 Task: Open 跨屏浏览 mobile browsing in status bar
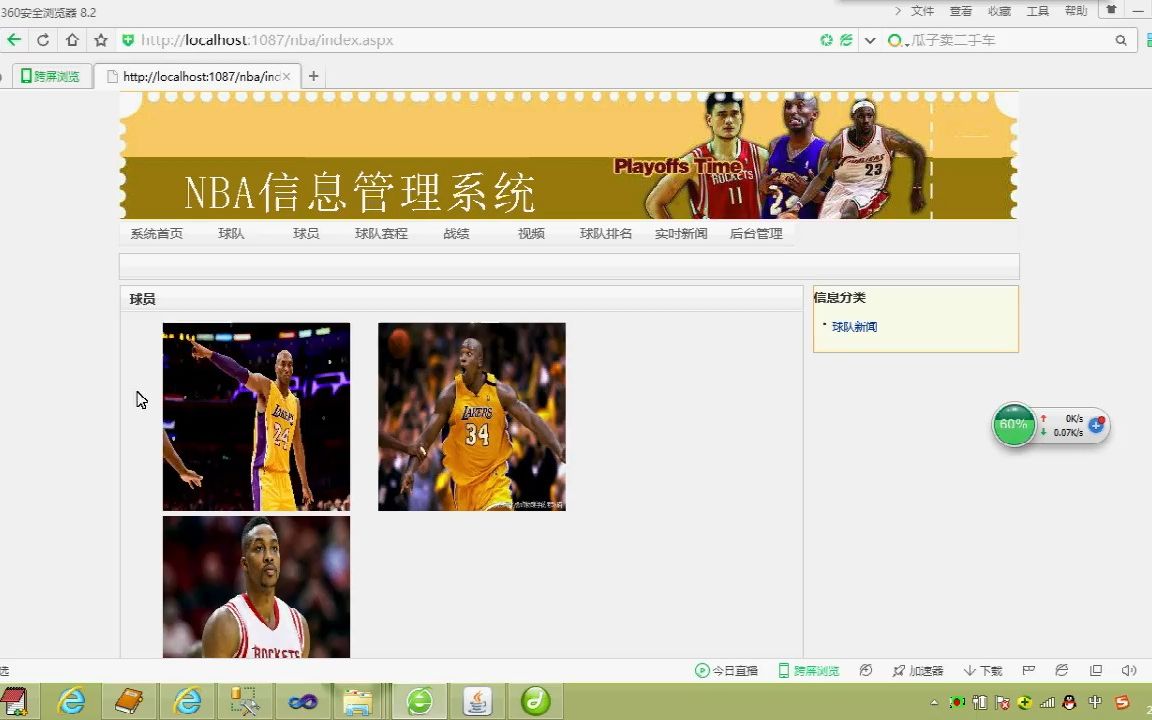coord(808,670)
